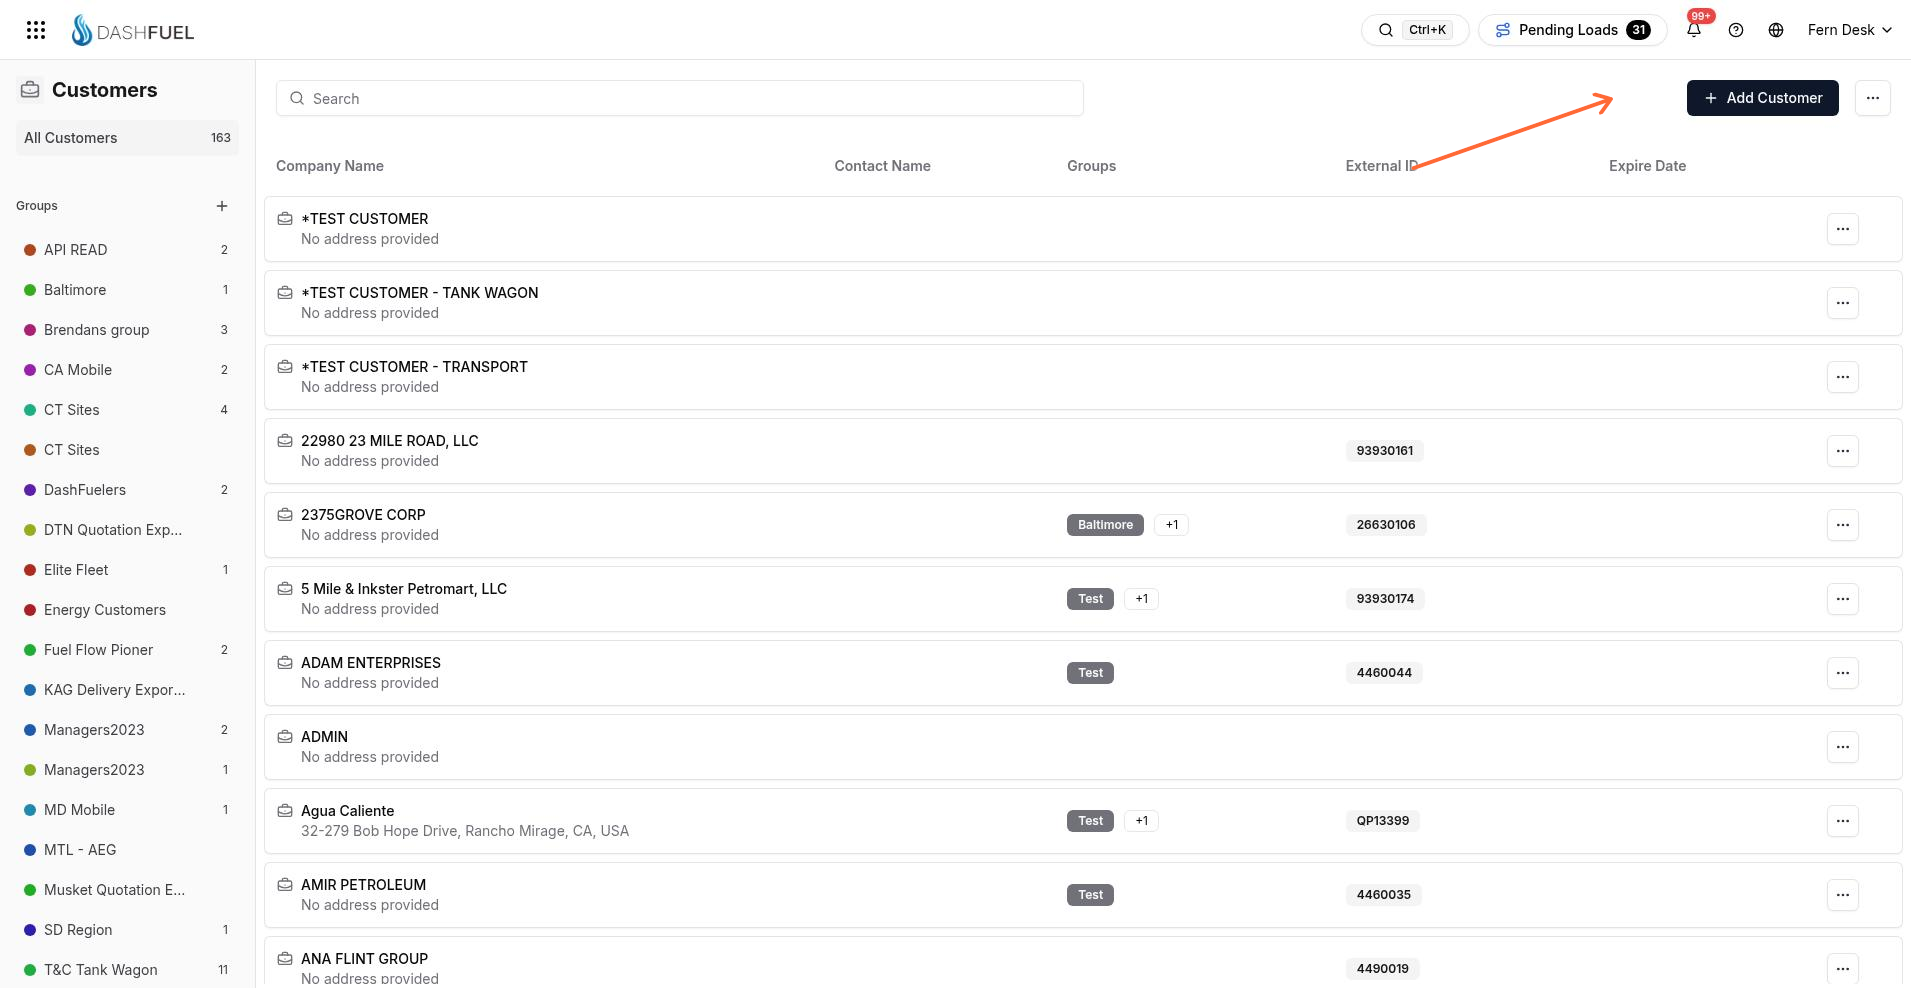Click external ID 26630106

tap(1386, 525)
